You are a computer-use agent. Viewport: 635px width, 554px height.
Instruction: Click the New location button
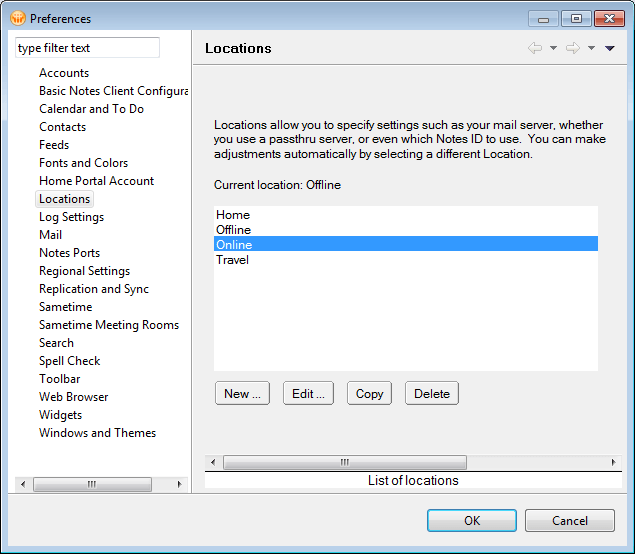(x=242, y=393)
